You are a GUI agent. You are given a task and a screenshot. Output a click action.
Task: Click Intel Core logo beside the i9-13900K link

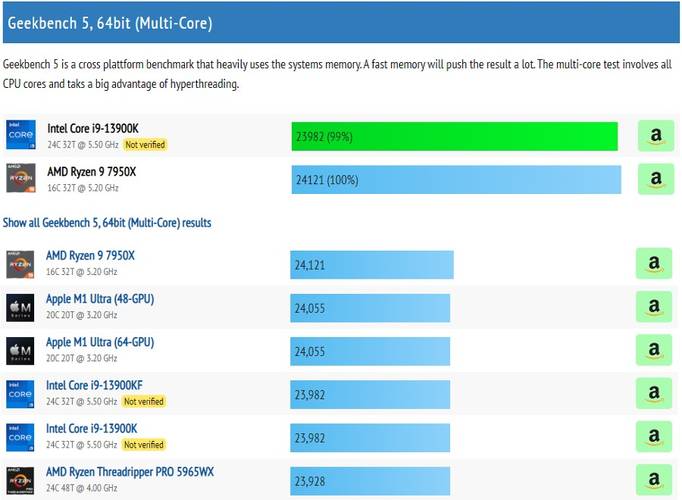coord(20,437)
